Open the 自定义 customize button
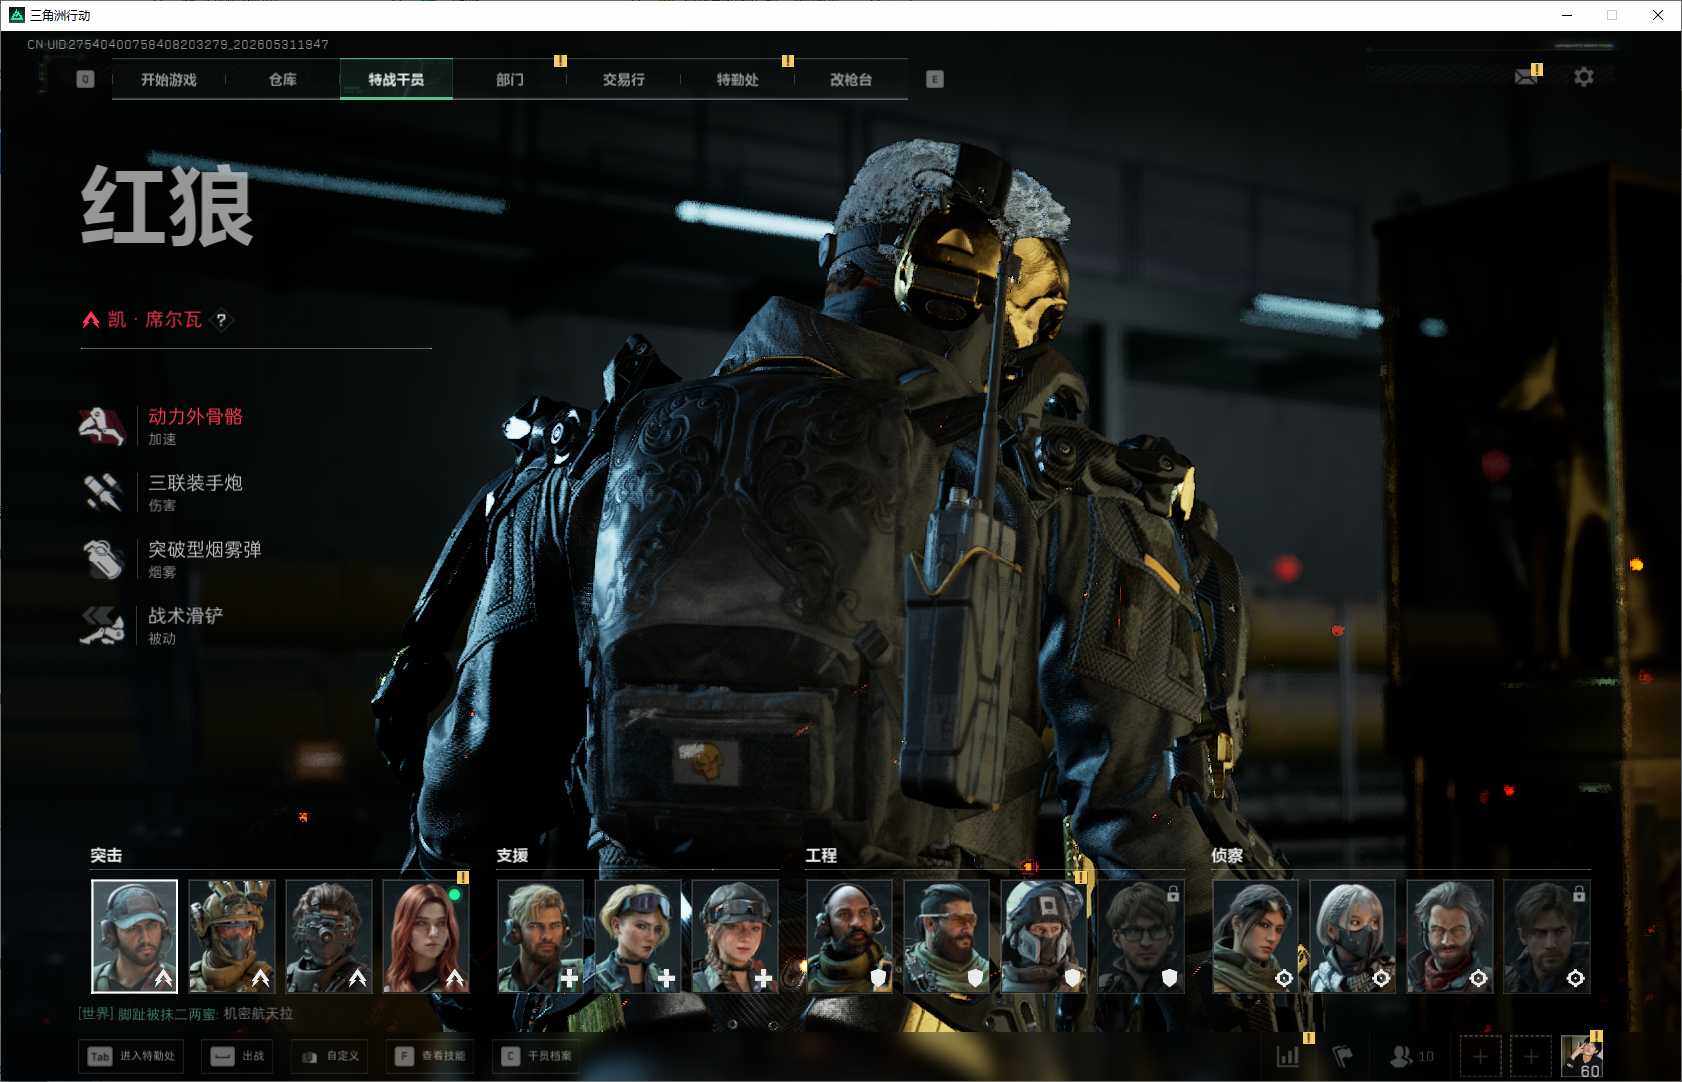Viewport: 1682px width, 1082px height. pos(330,1056)
